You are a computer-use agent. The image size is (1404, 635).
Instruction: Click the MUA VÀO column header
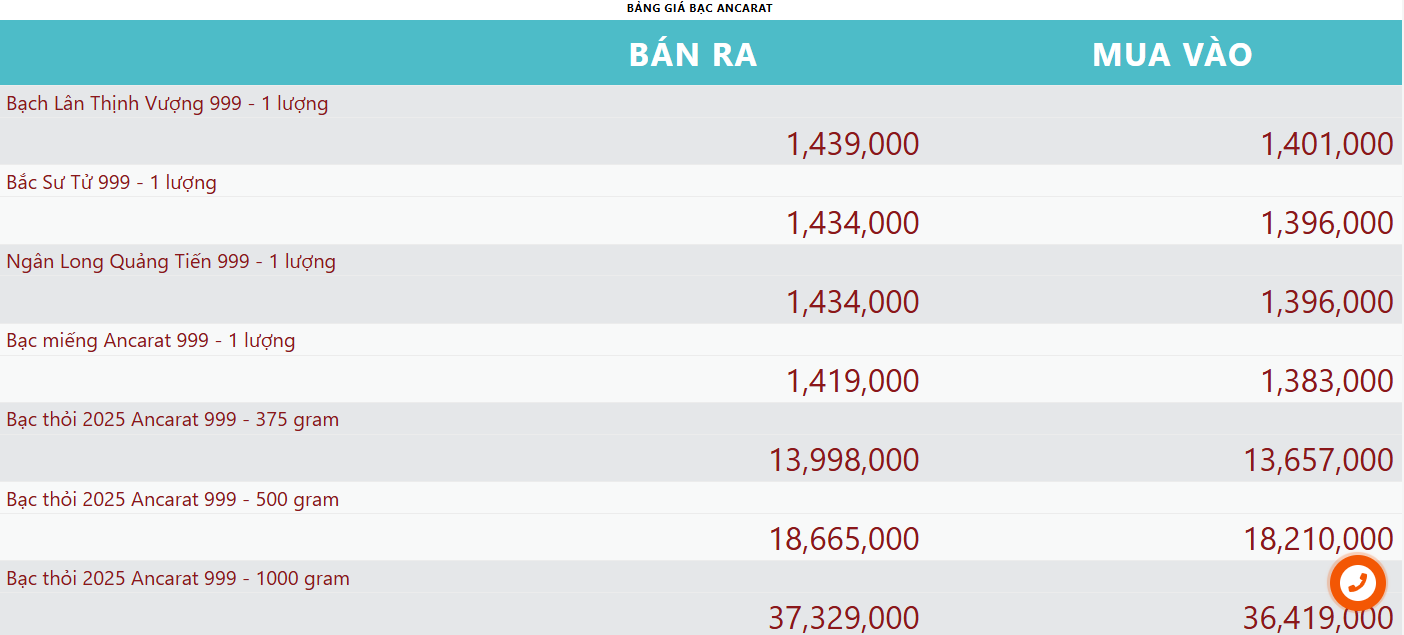click(1172, 54)
